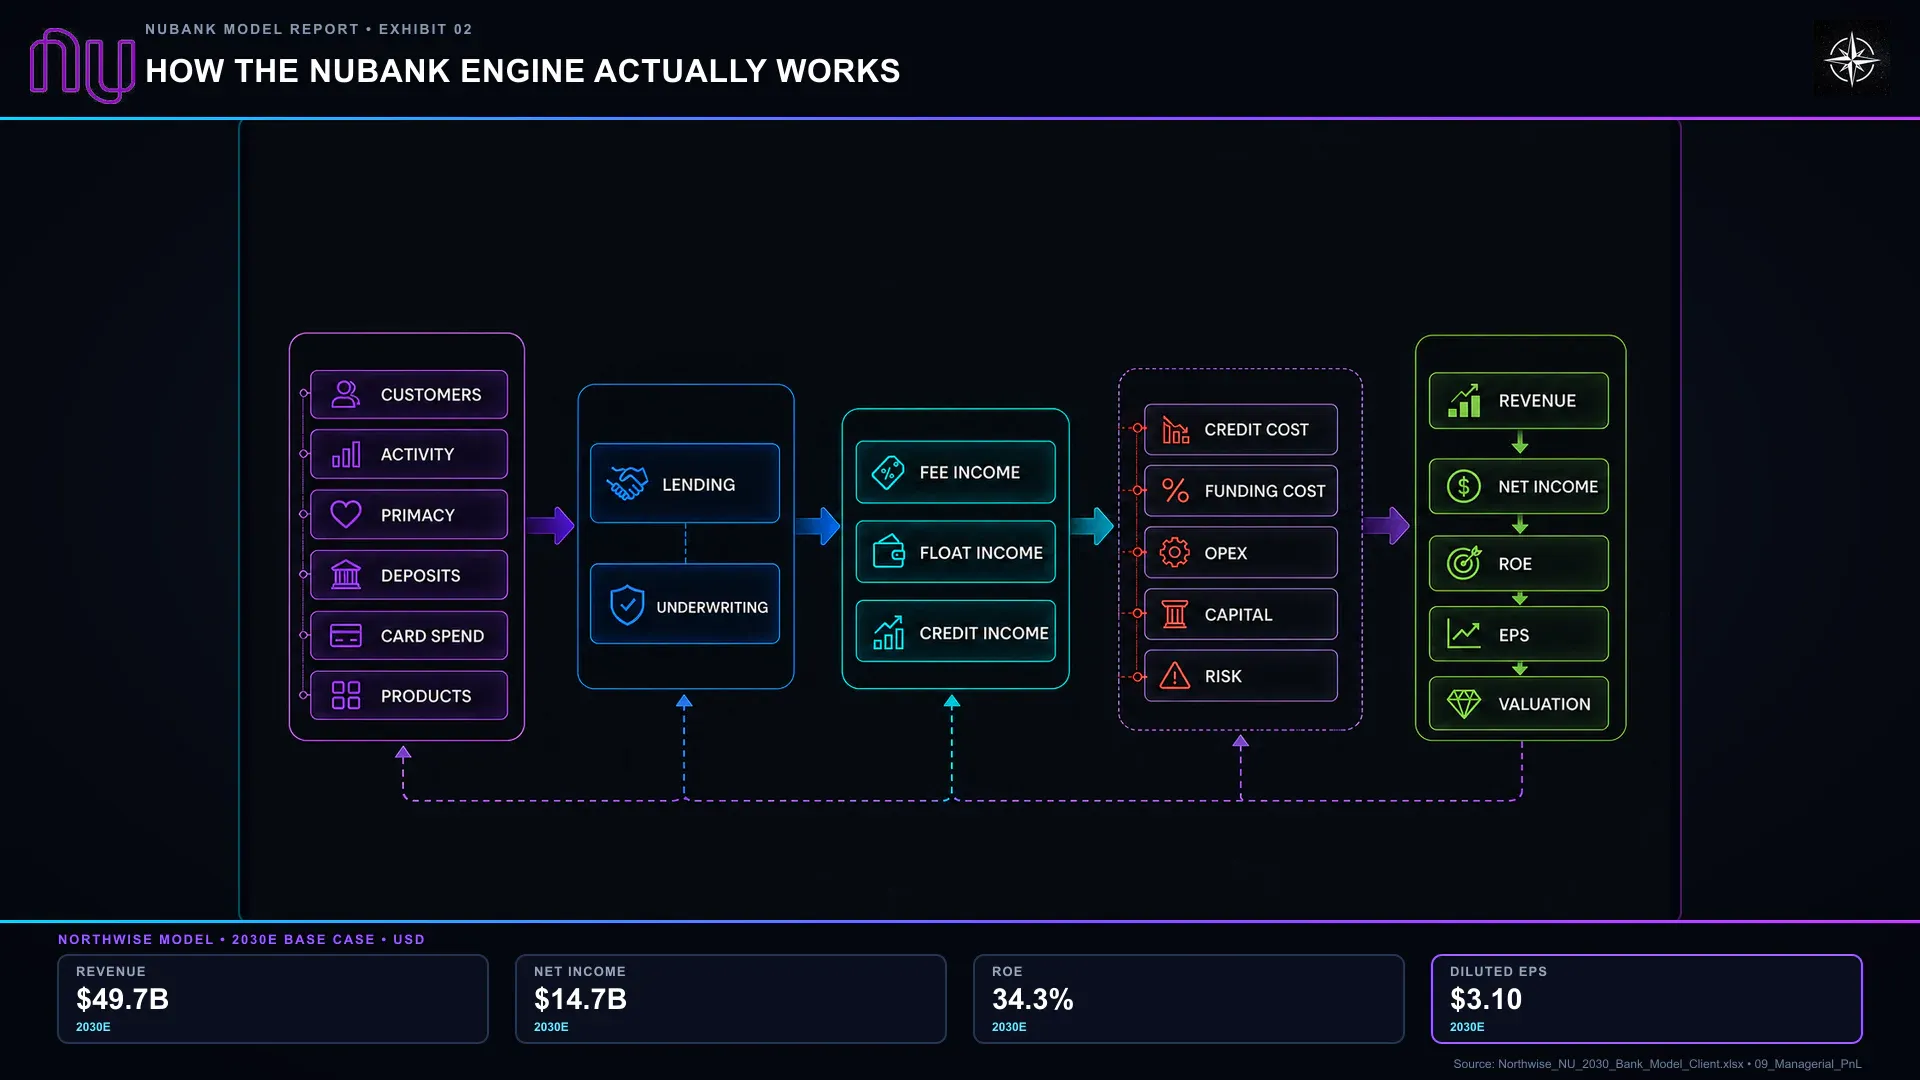
Task: Select the Diluted EPS $3.10 metric card
Action: (1647, 999)
